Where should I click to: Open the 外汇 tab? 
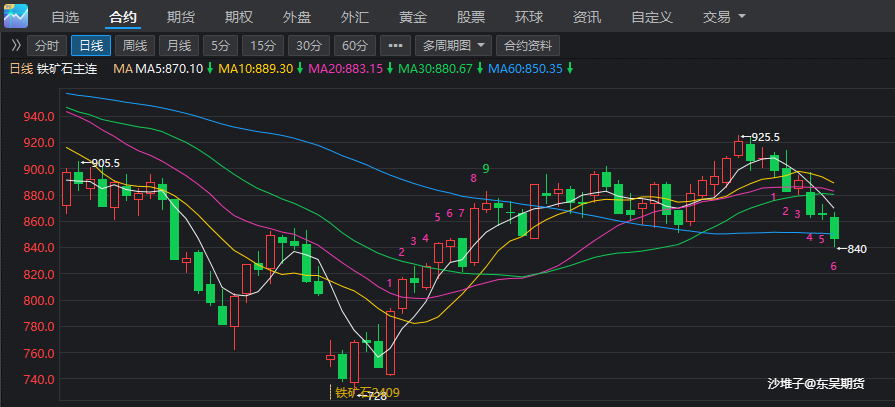(355, 17)
